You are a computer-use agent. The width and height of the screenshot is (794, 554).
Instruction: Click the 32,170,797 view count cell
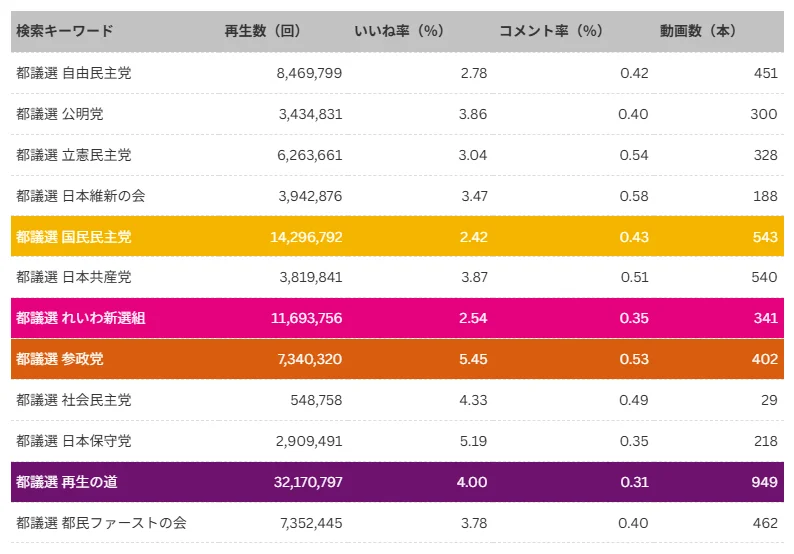tap(307, 482)
